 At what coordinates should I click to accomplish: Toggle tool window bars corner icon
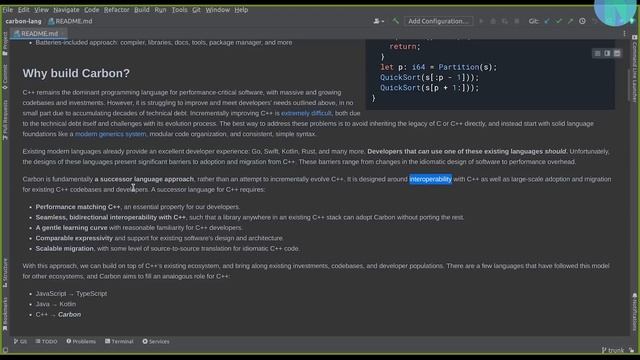(5, 350)
